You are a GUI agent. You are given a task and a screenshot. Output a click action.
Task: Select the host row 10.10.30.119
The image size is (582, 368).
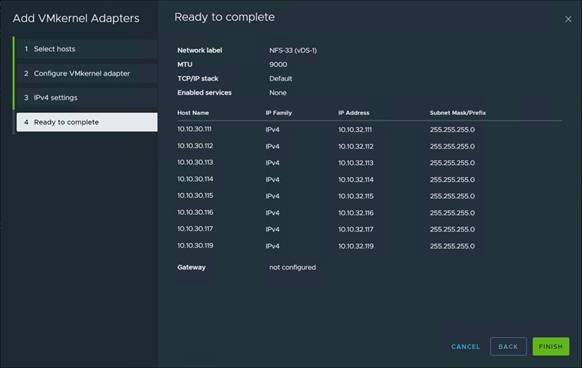click(369, 246)
